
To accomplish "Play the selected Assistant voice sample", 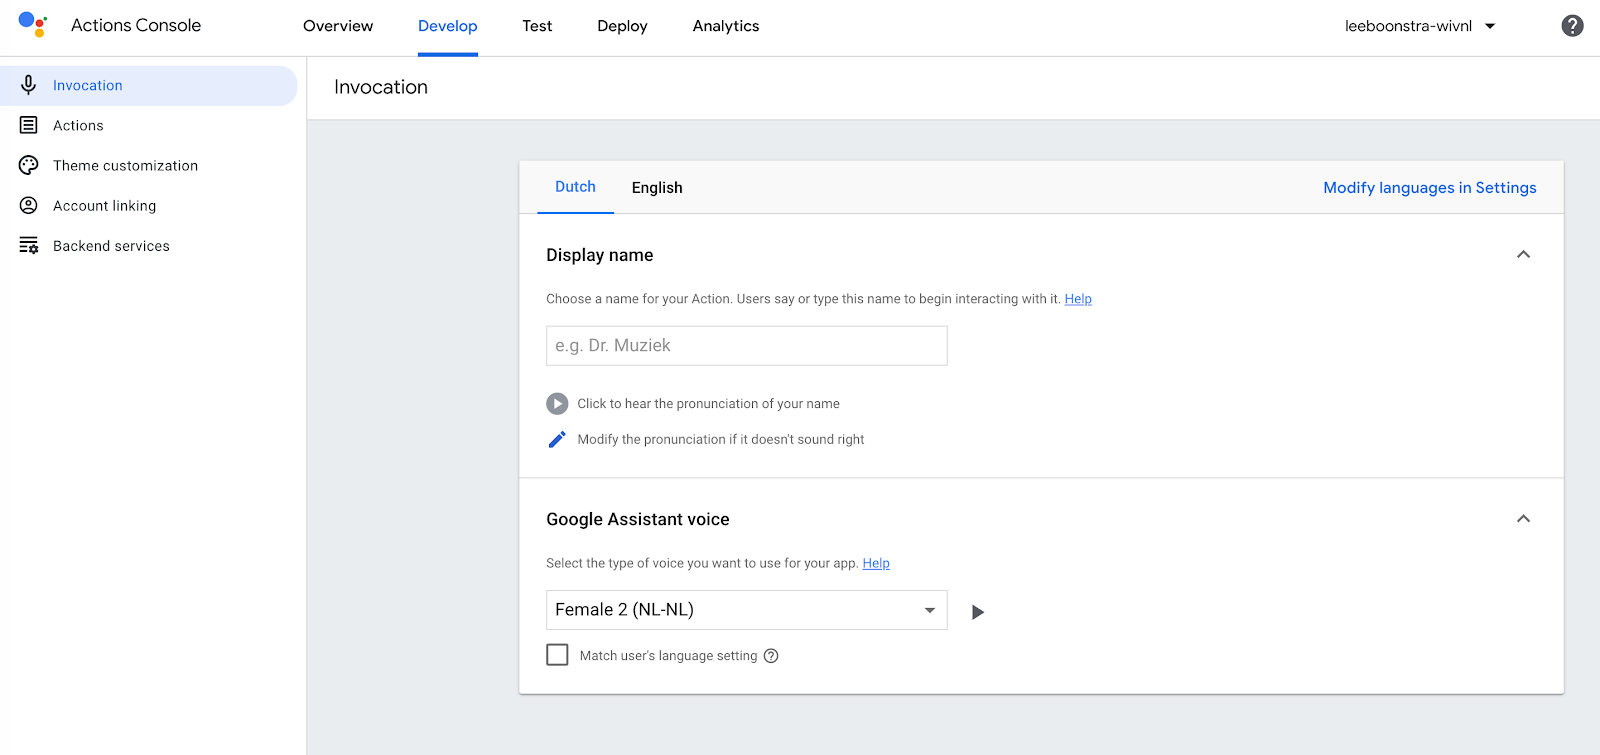I will (x=978, y=612).
